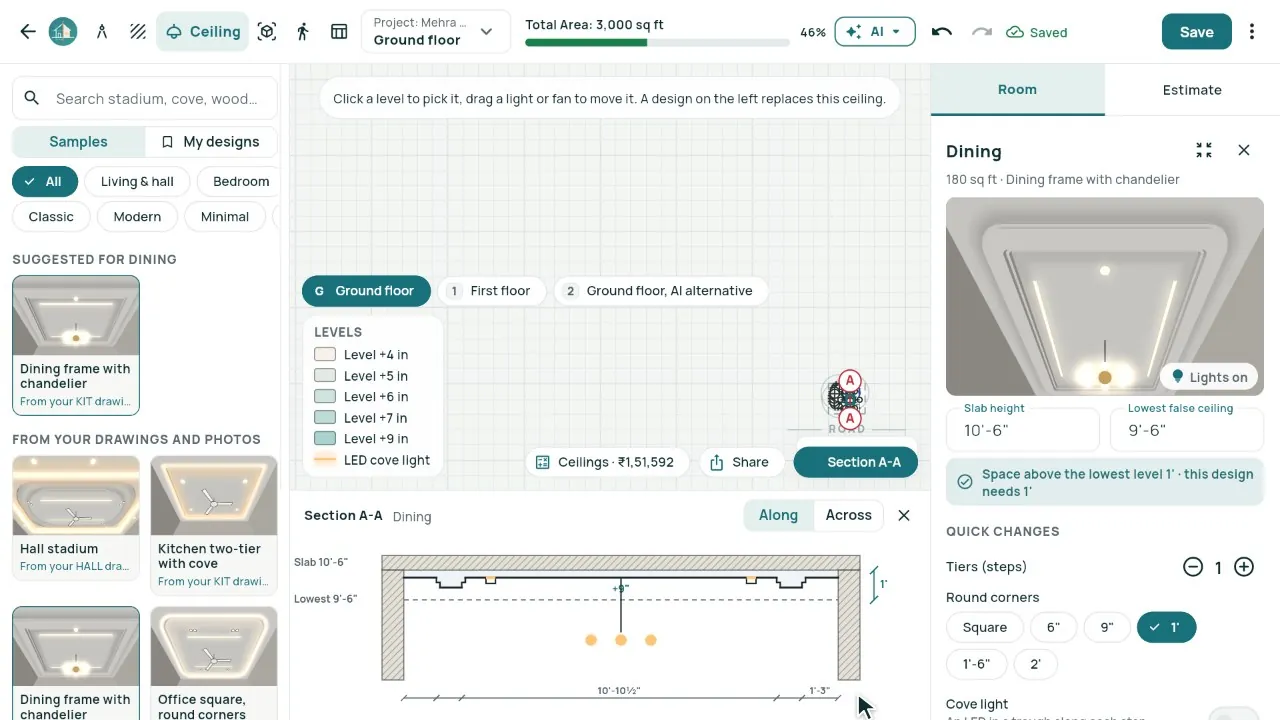The height and width of the screenshot is (720, 1280).
Task: Decrease the Tiers (steps) count
Action: pyautogui.click(x=1193, y=567)
